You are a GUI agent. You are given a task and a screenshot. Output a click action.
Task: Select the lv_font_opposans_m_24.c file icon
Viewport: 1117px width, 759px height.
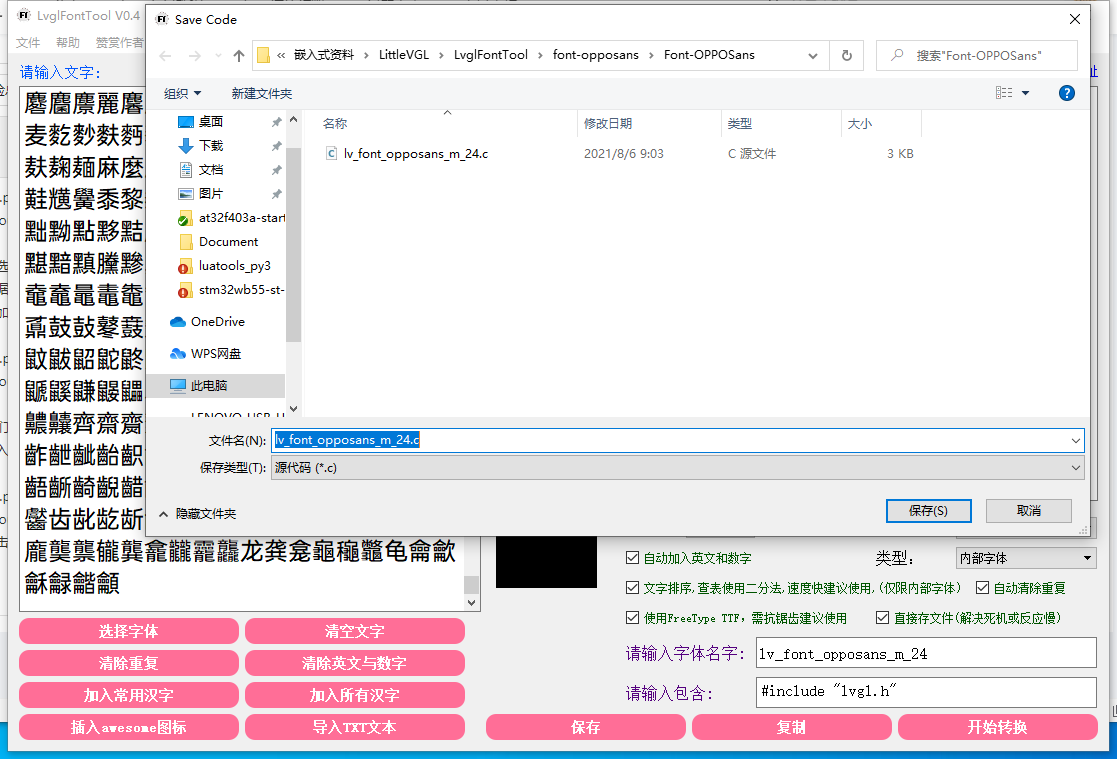coord(331,154)
